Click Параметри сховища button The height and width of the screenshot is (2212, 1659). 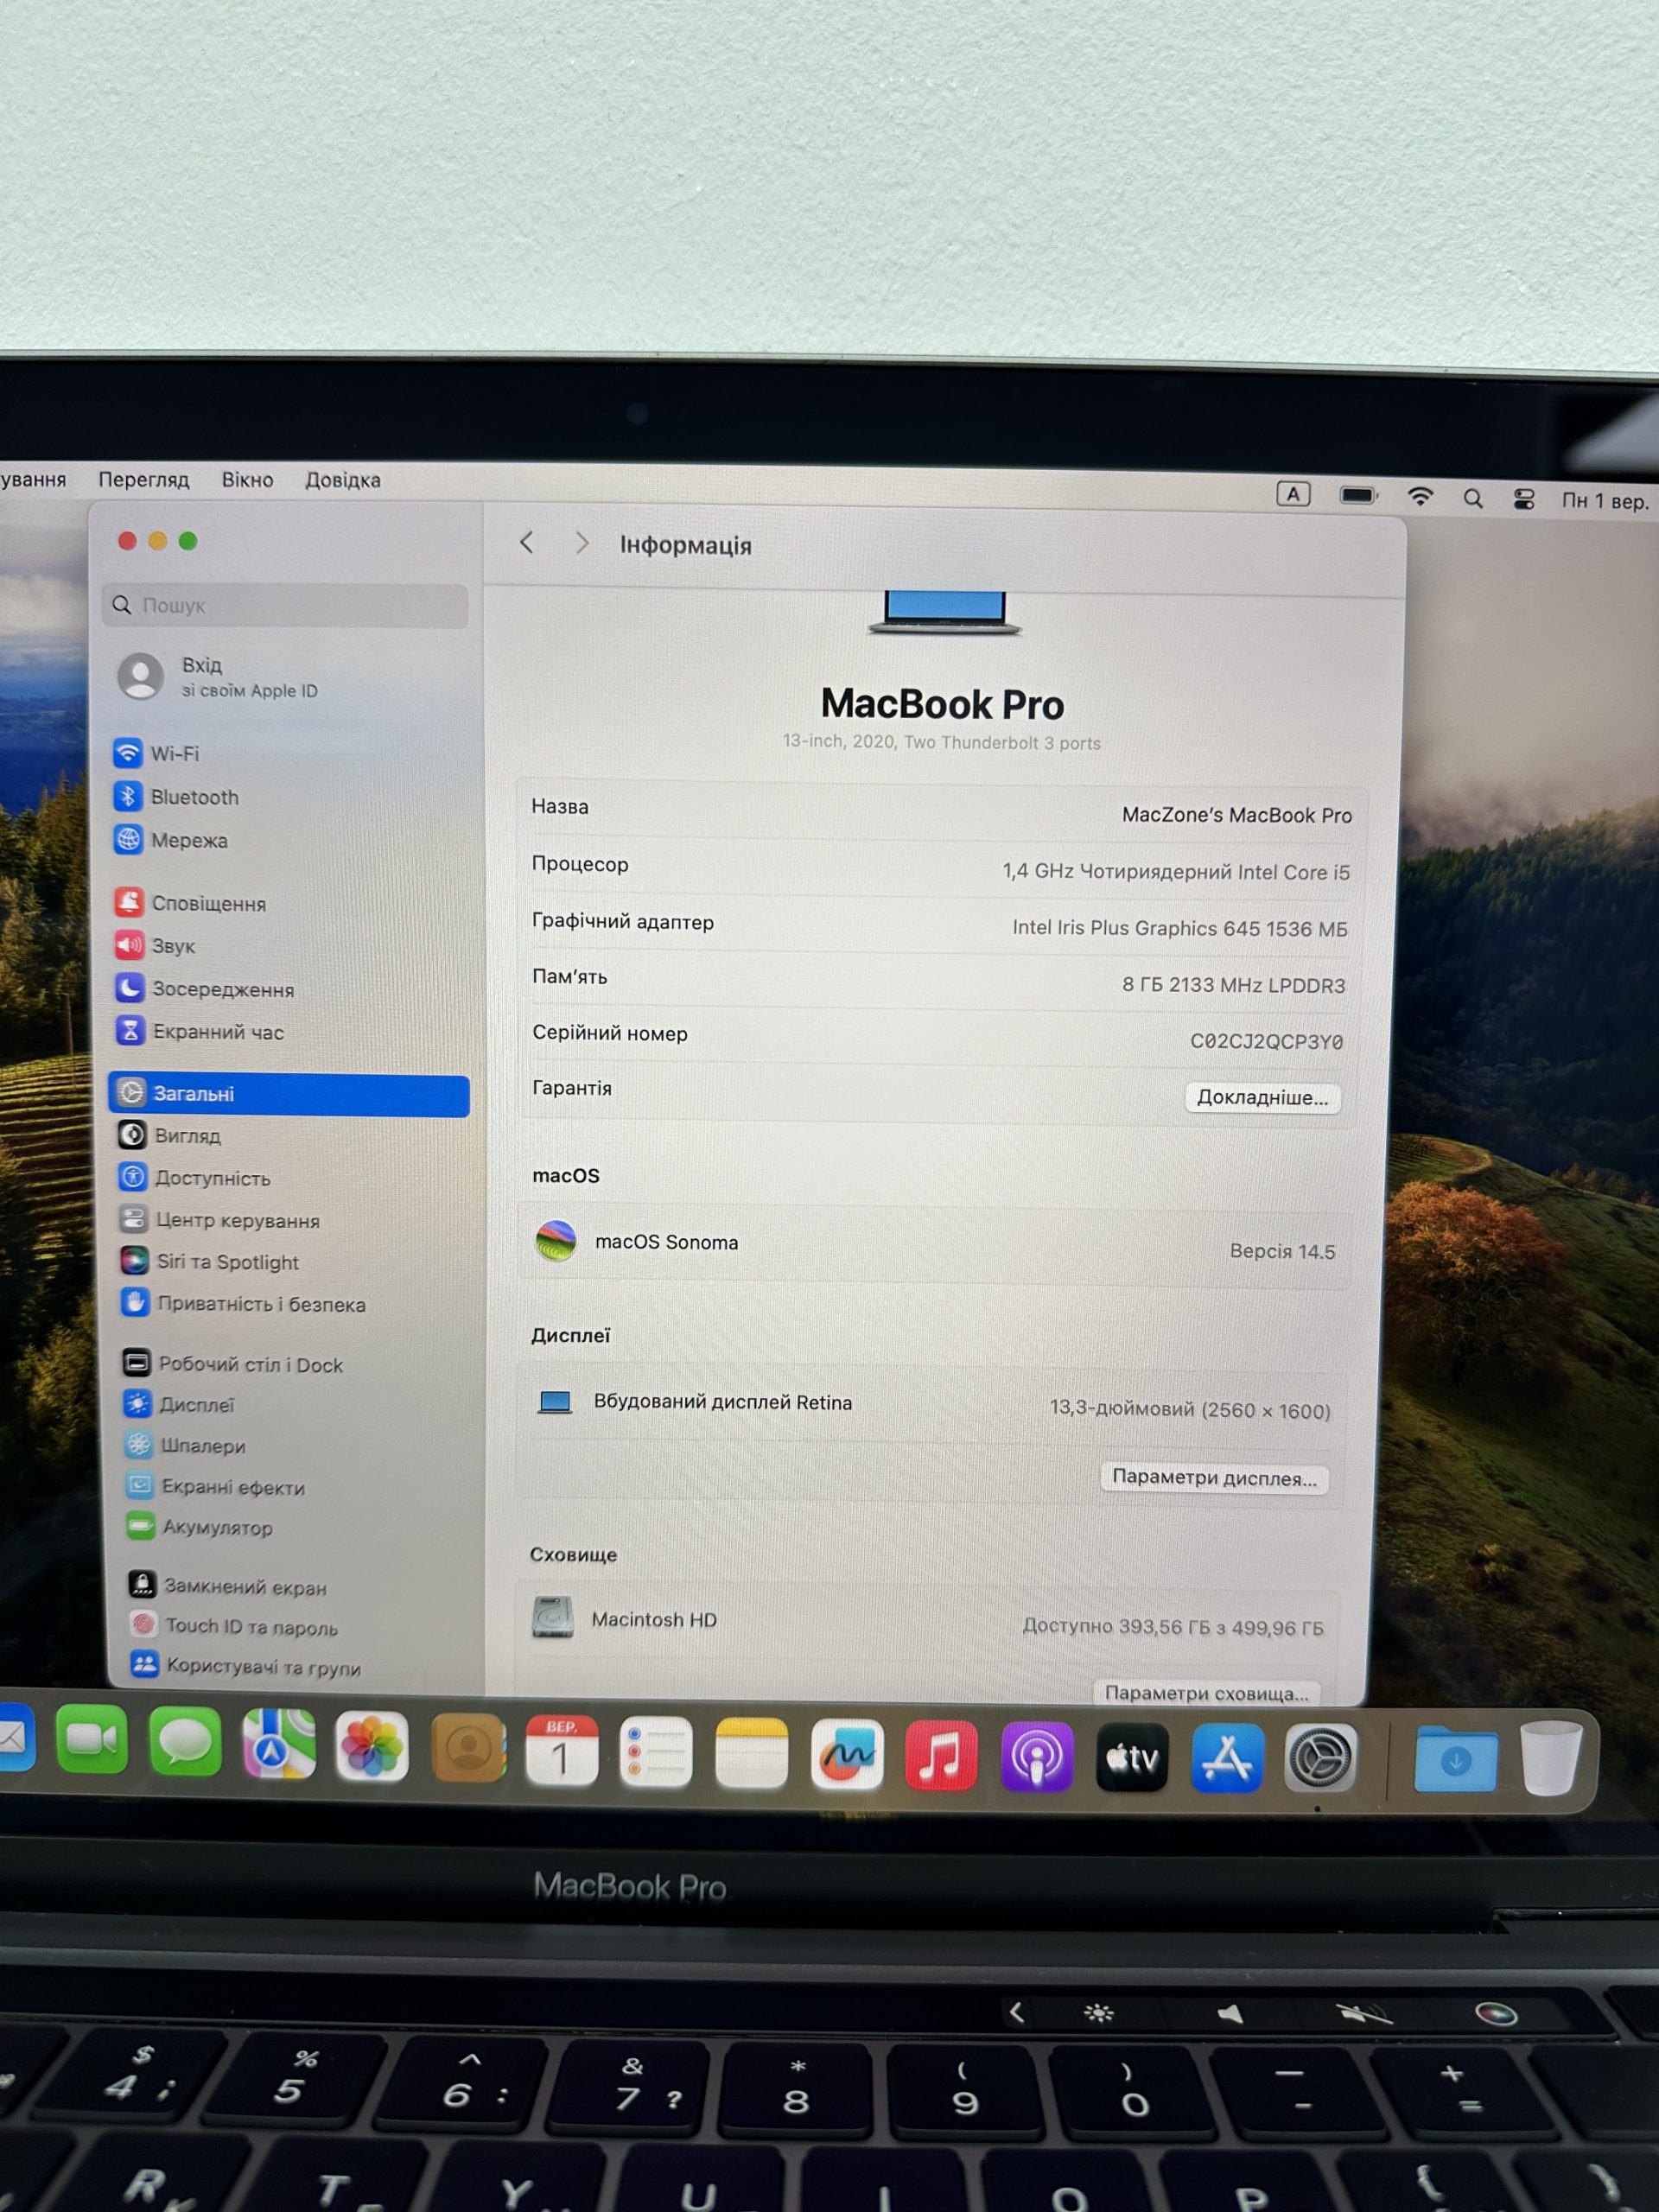[x=1207, y=1693]
